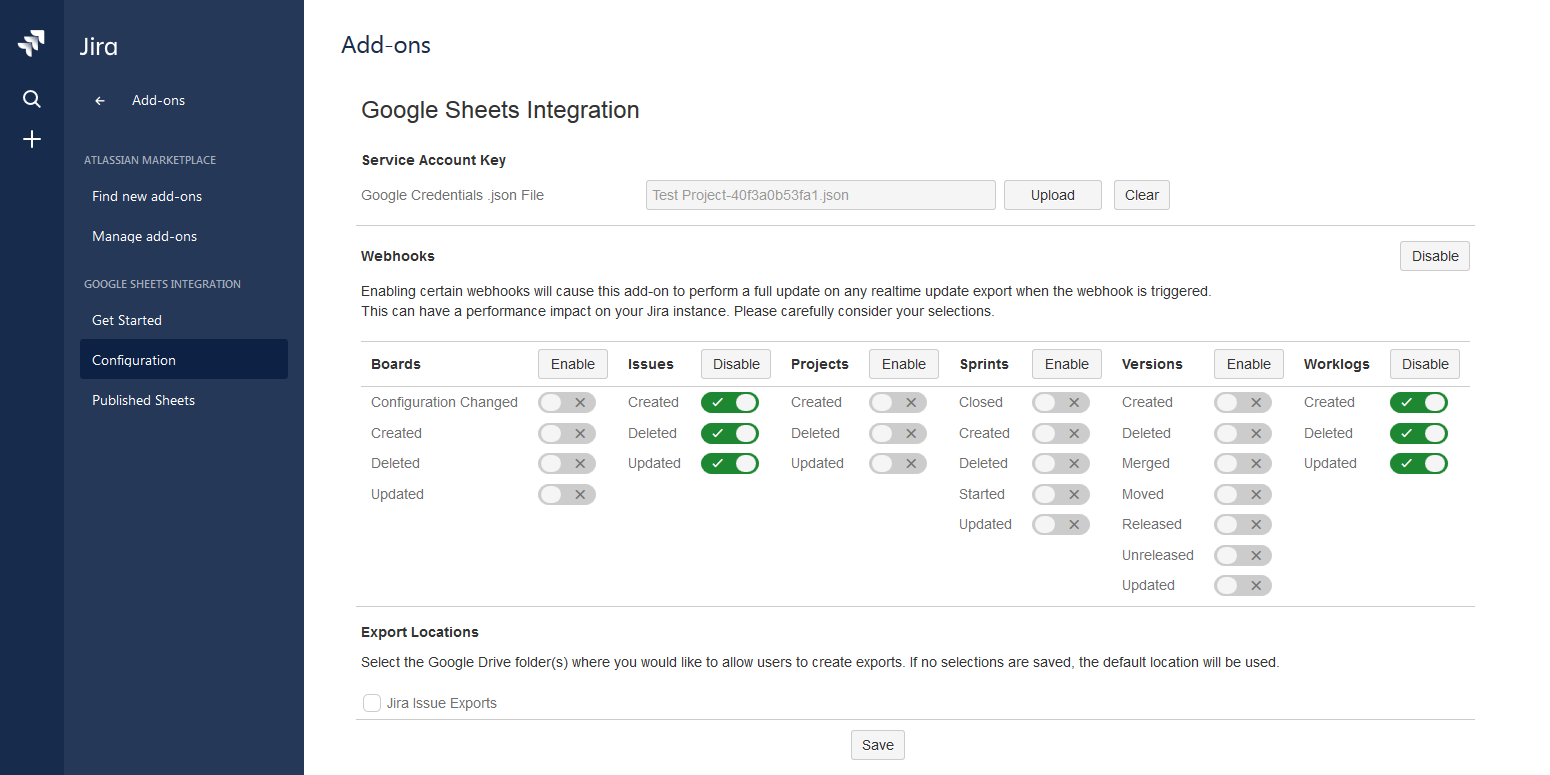The image size is (1550, 775).
Task: Open the search magnifier icon
Action: [32, 99]
